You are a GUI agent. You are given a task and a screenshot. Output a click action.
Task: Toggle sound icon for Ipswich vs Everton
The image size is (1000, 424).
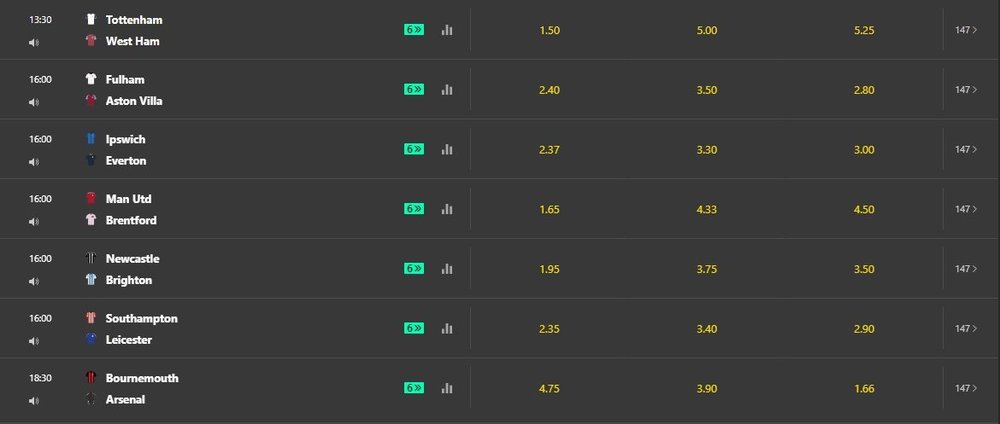[x=34, y=162]
